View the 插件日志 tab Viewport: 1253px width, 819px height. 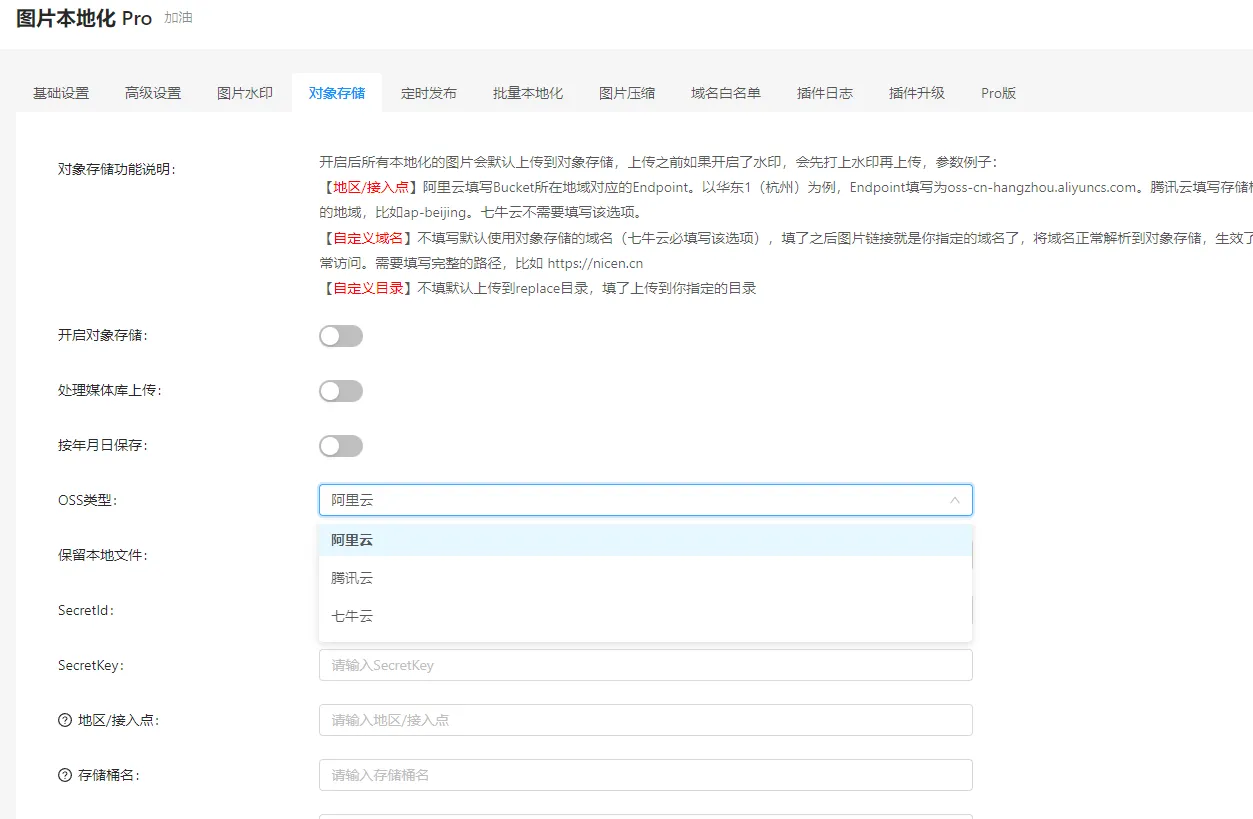pyautogui.click(x=825, y=93)
